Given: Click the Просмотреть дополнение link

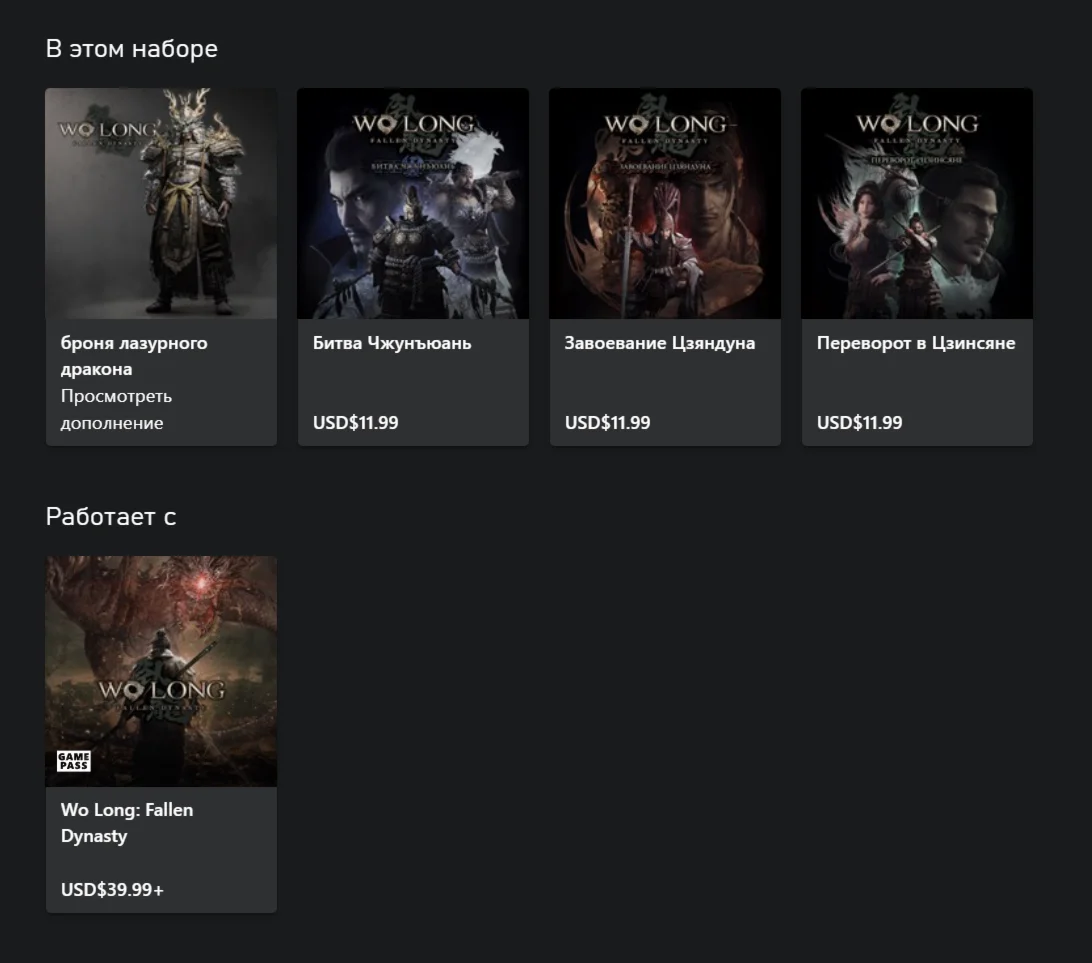Looking at the screenshot, I should coord(116,409).
